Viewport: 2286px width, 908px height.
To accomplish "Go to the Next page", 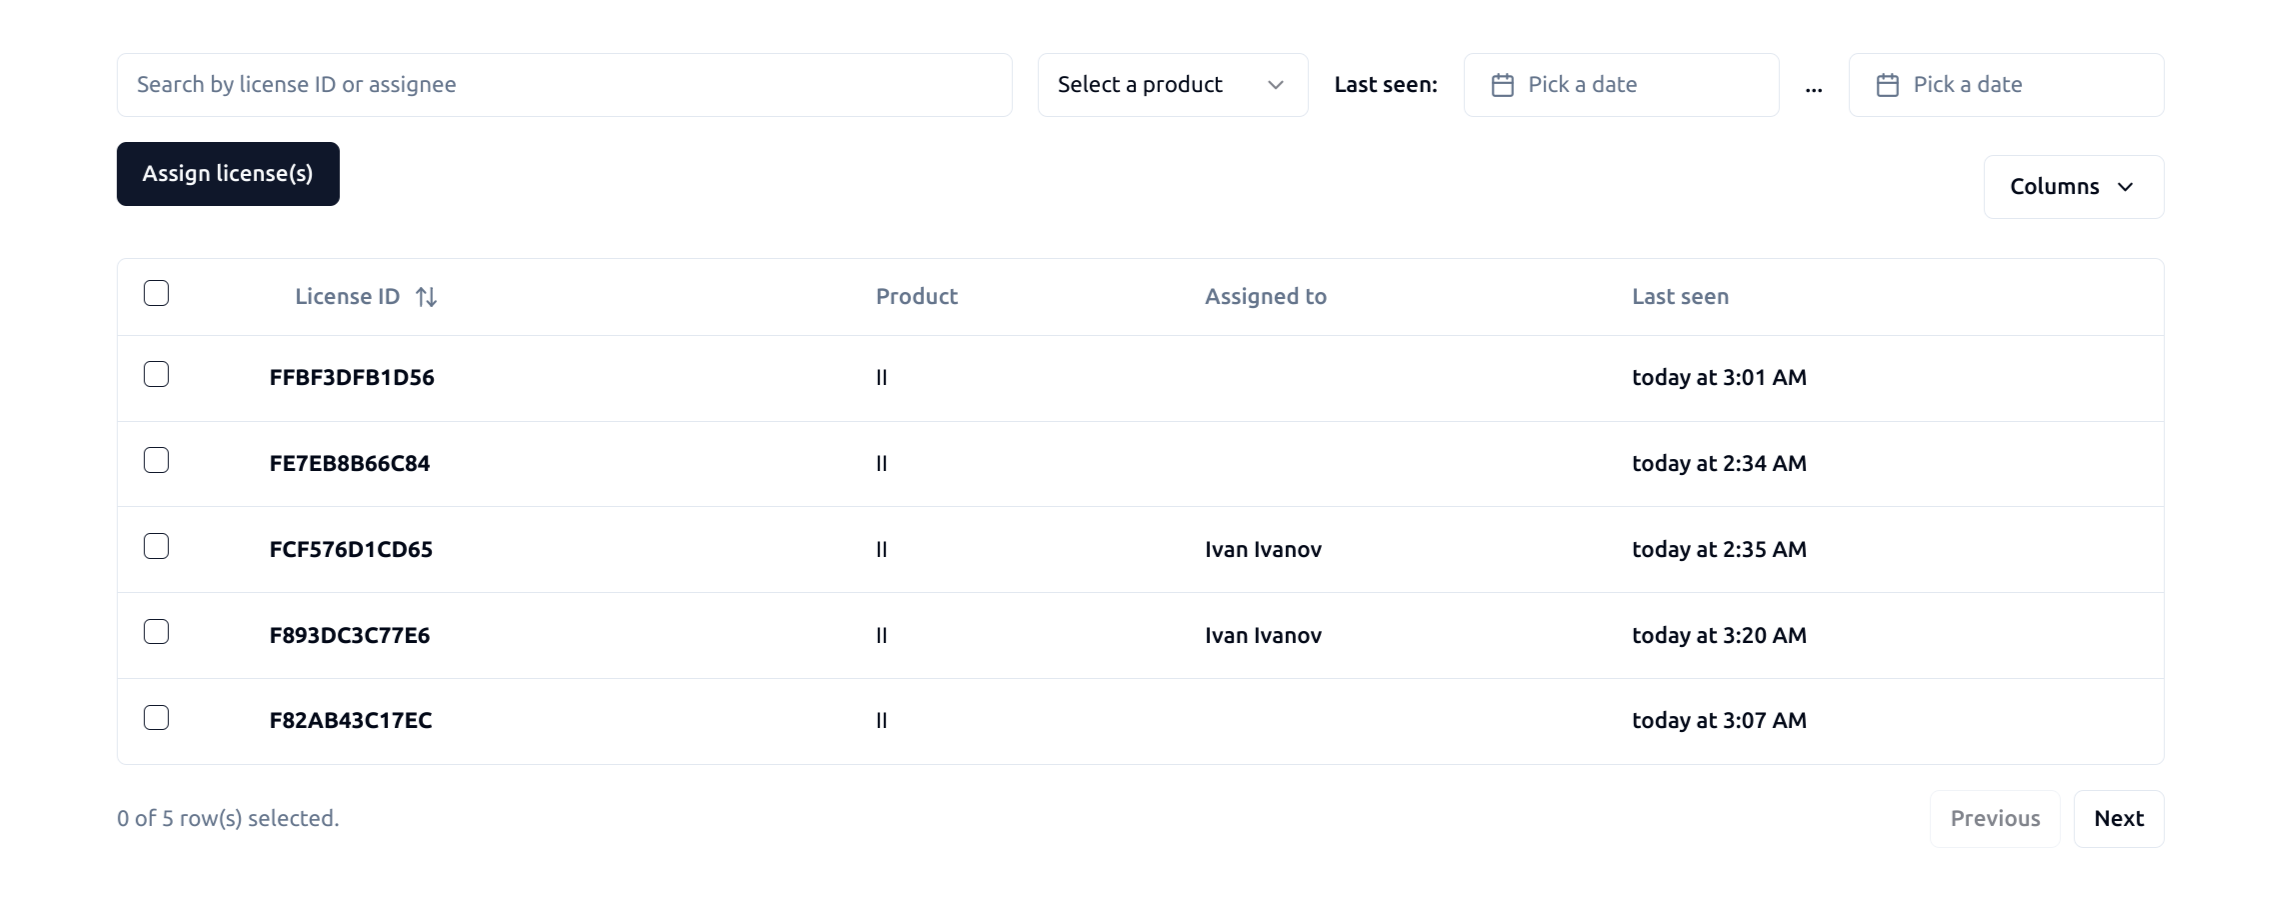I will (x=2118, y=819).
